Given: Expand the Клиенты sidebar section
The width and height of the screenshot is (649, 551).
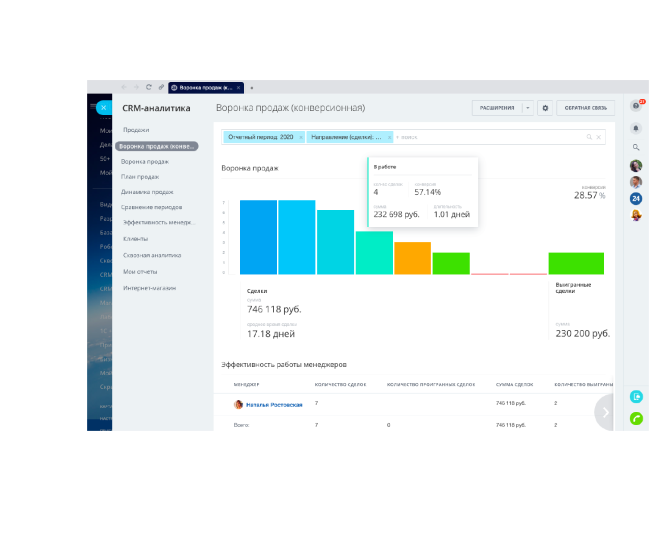Looking at the screenshot, I should 135,239.
